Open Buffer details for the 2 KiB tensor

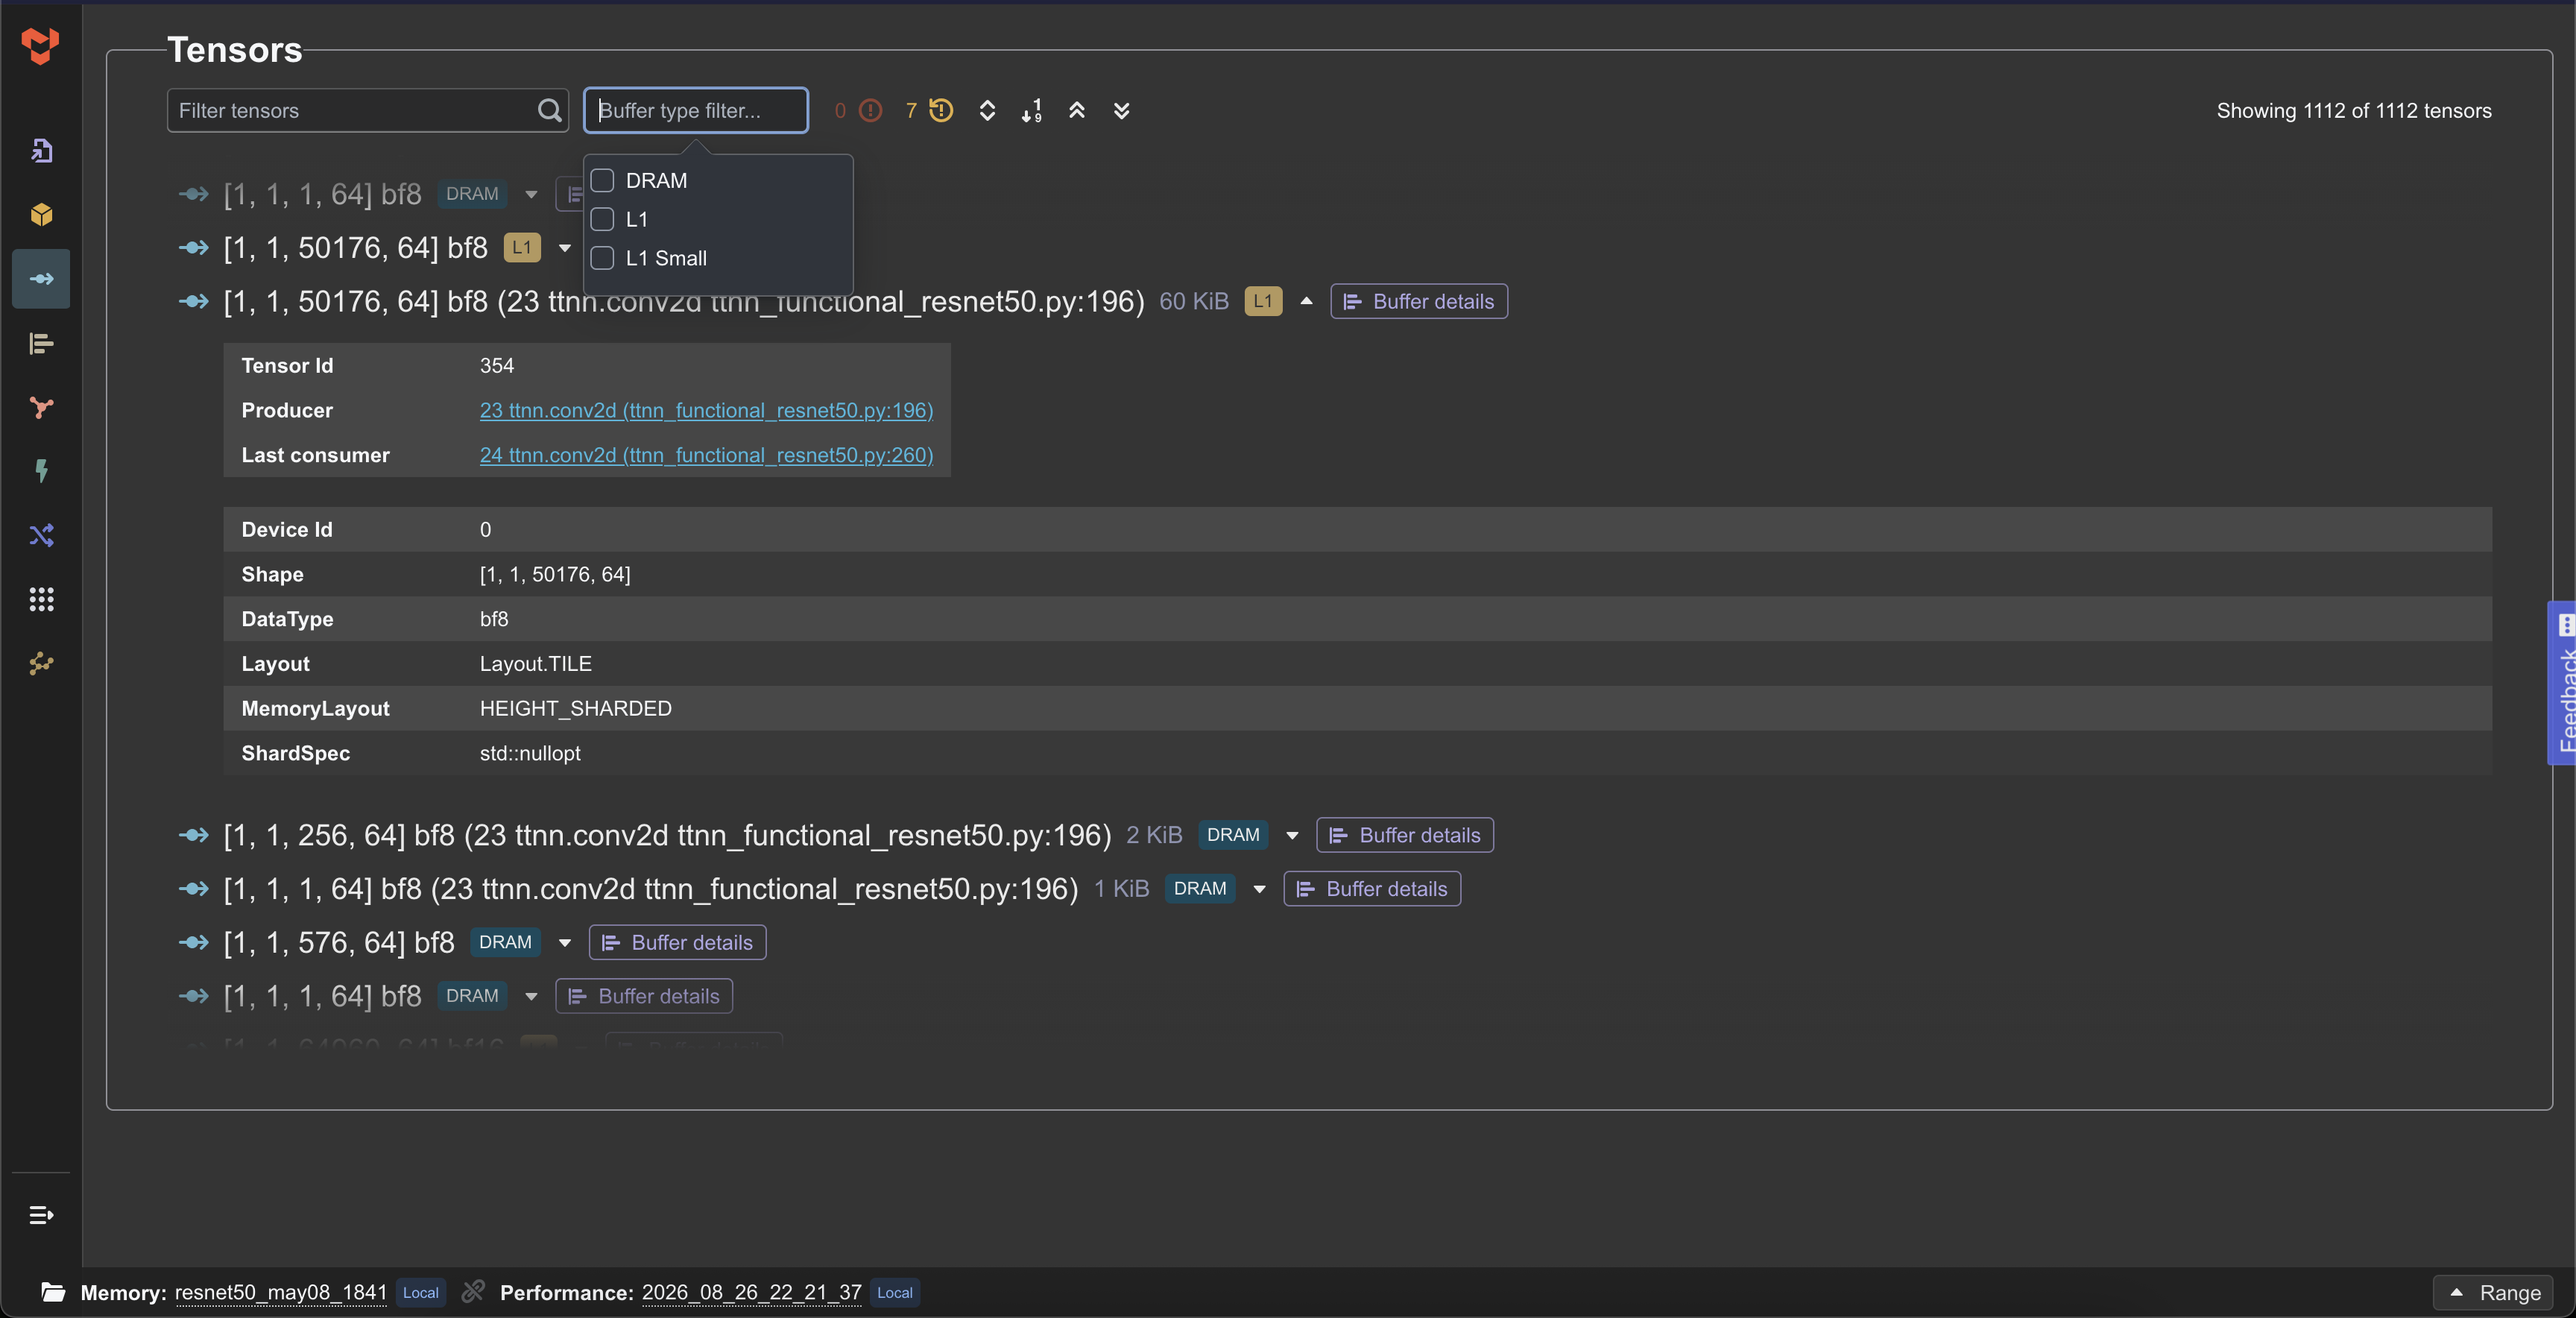[1405, 835]
